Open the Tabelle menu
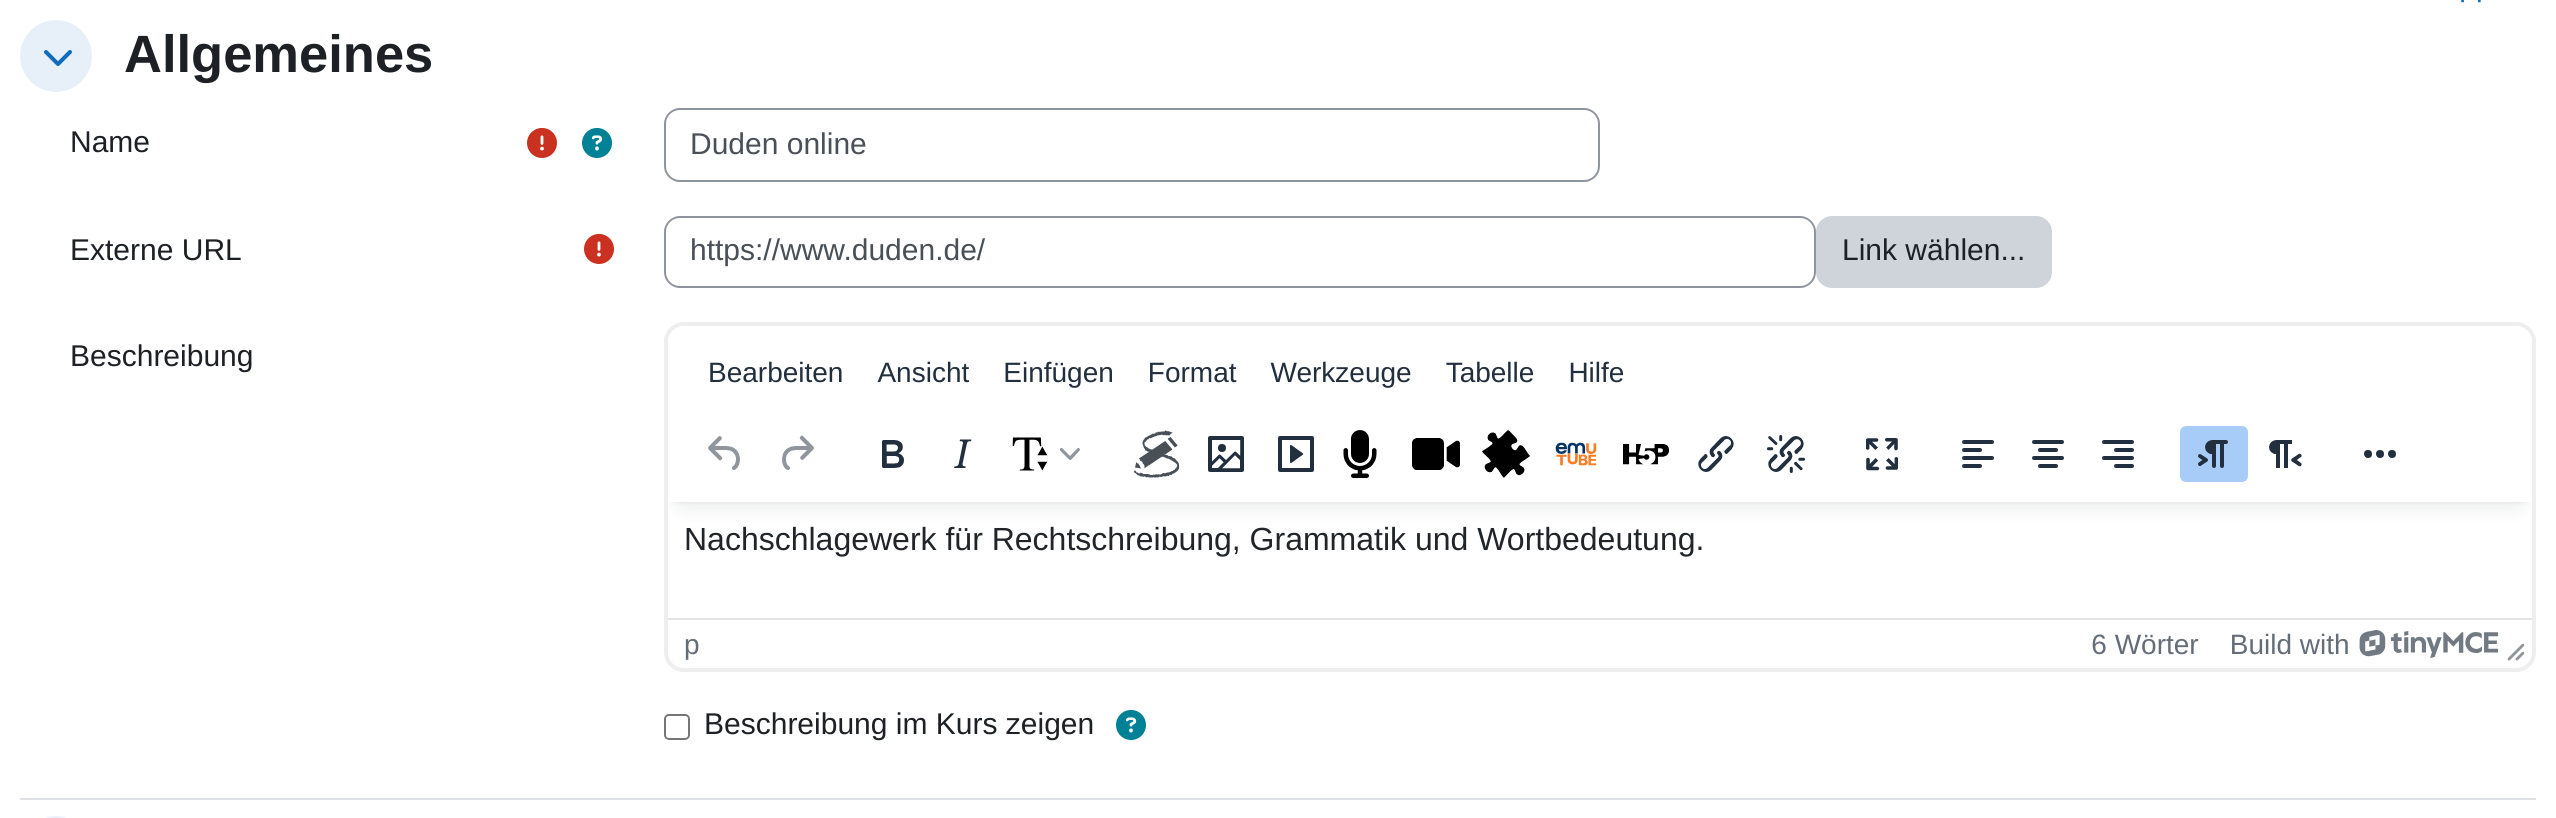Viewport: 2556px width, 818px height. 1489,373
